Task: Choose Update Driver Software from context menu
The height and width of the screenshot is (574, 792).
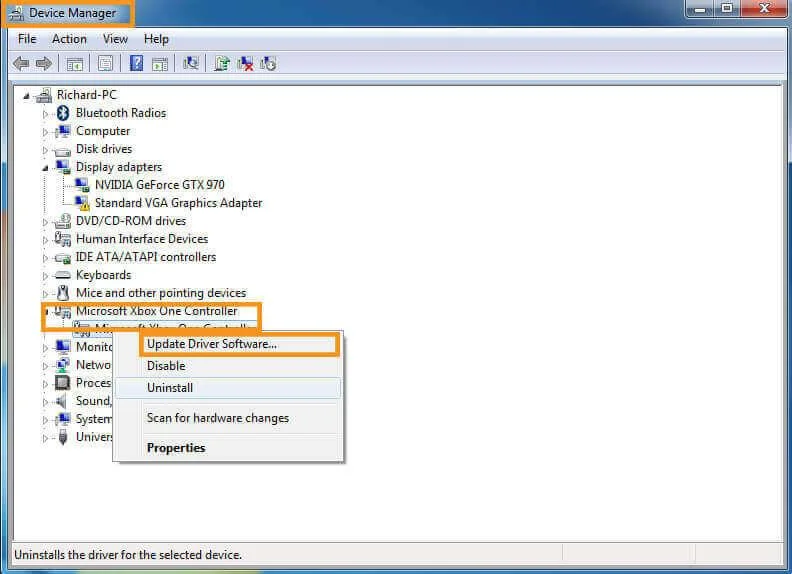Action: (x=228, y=344)
